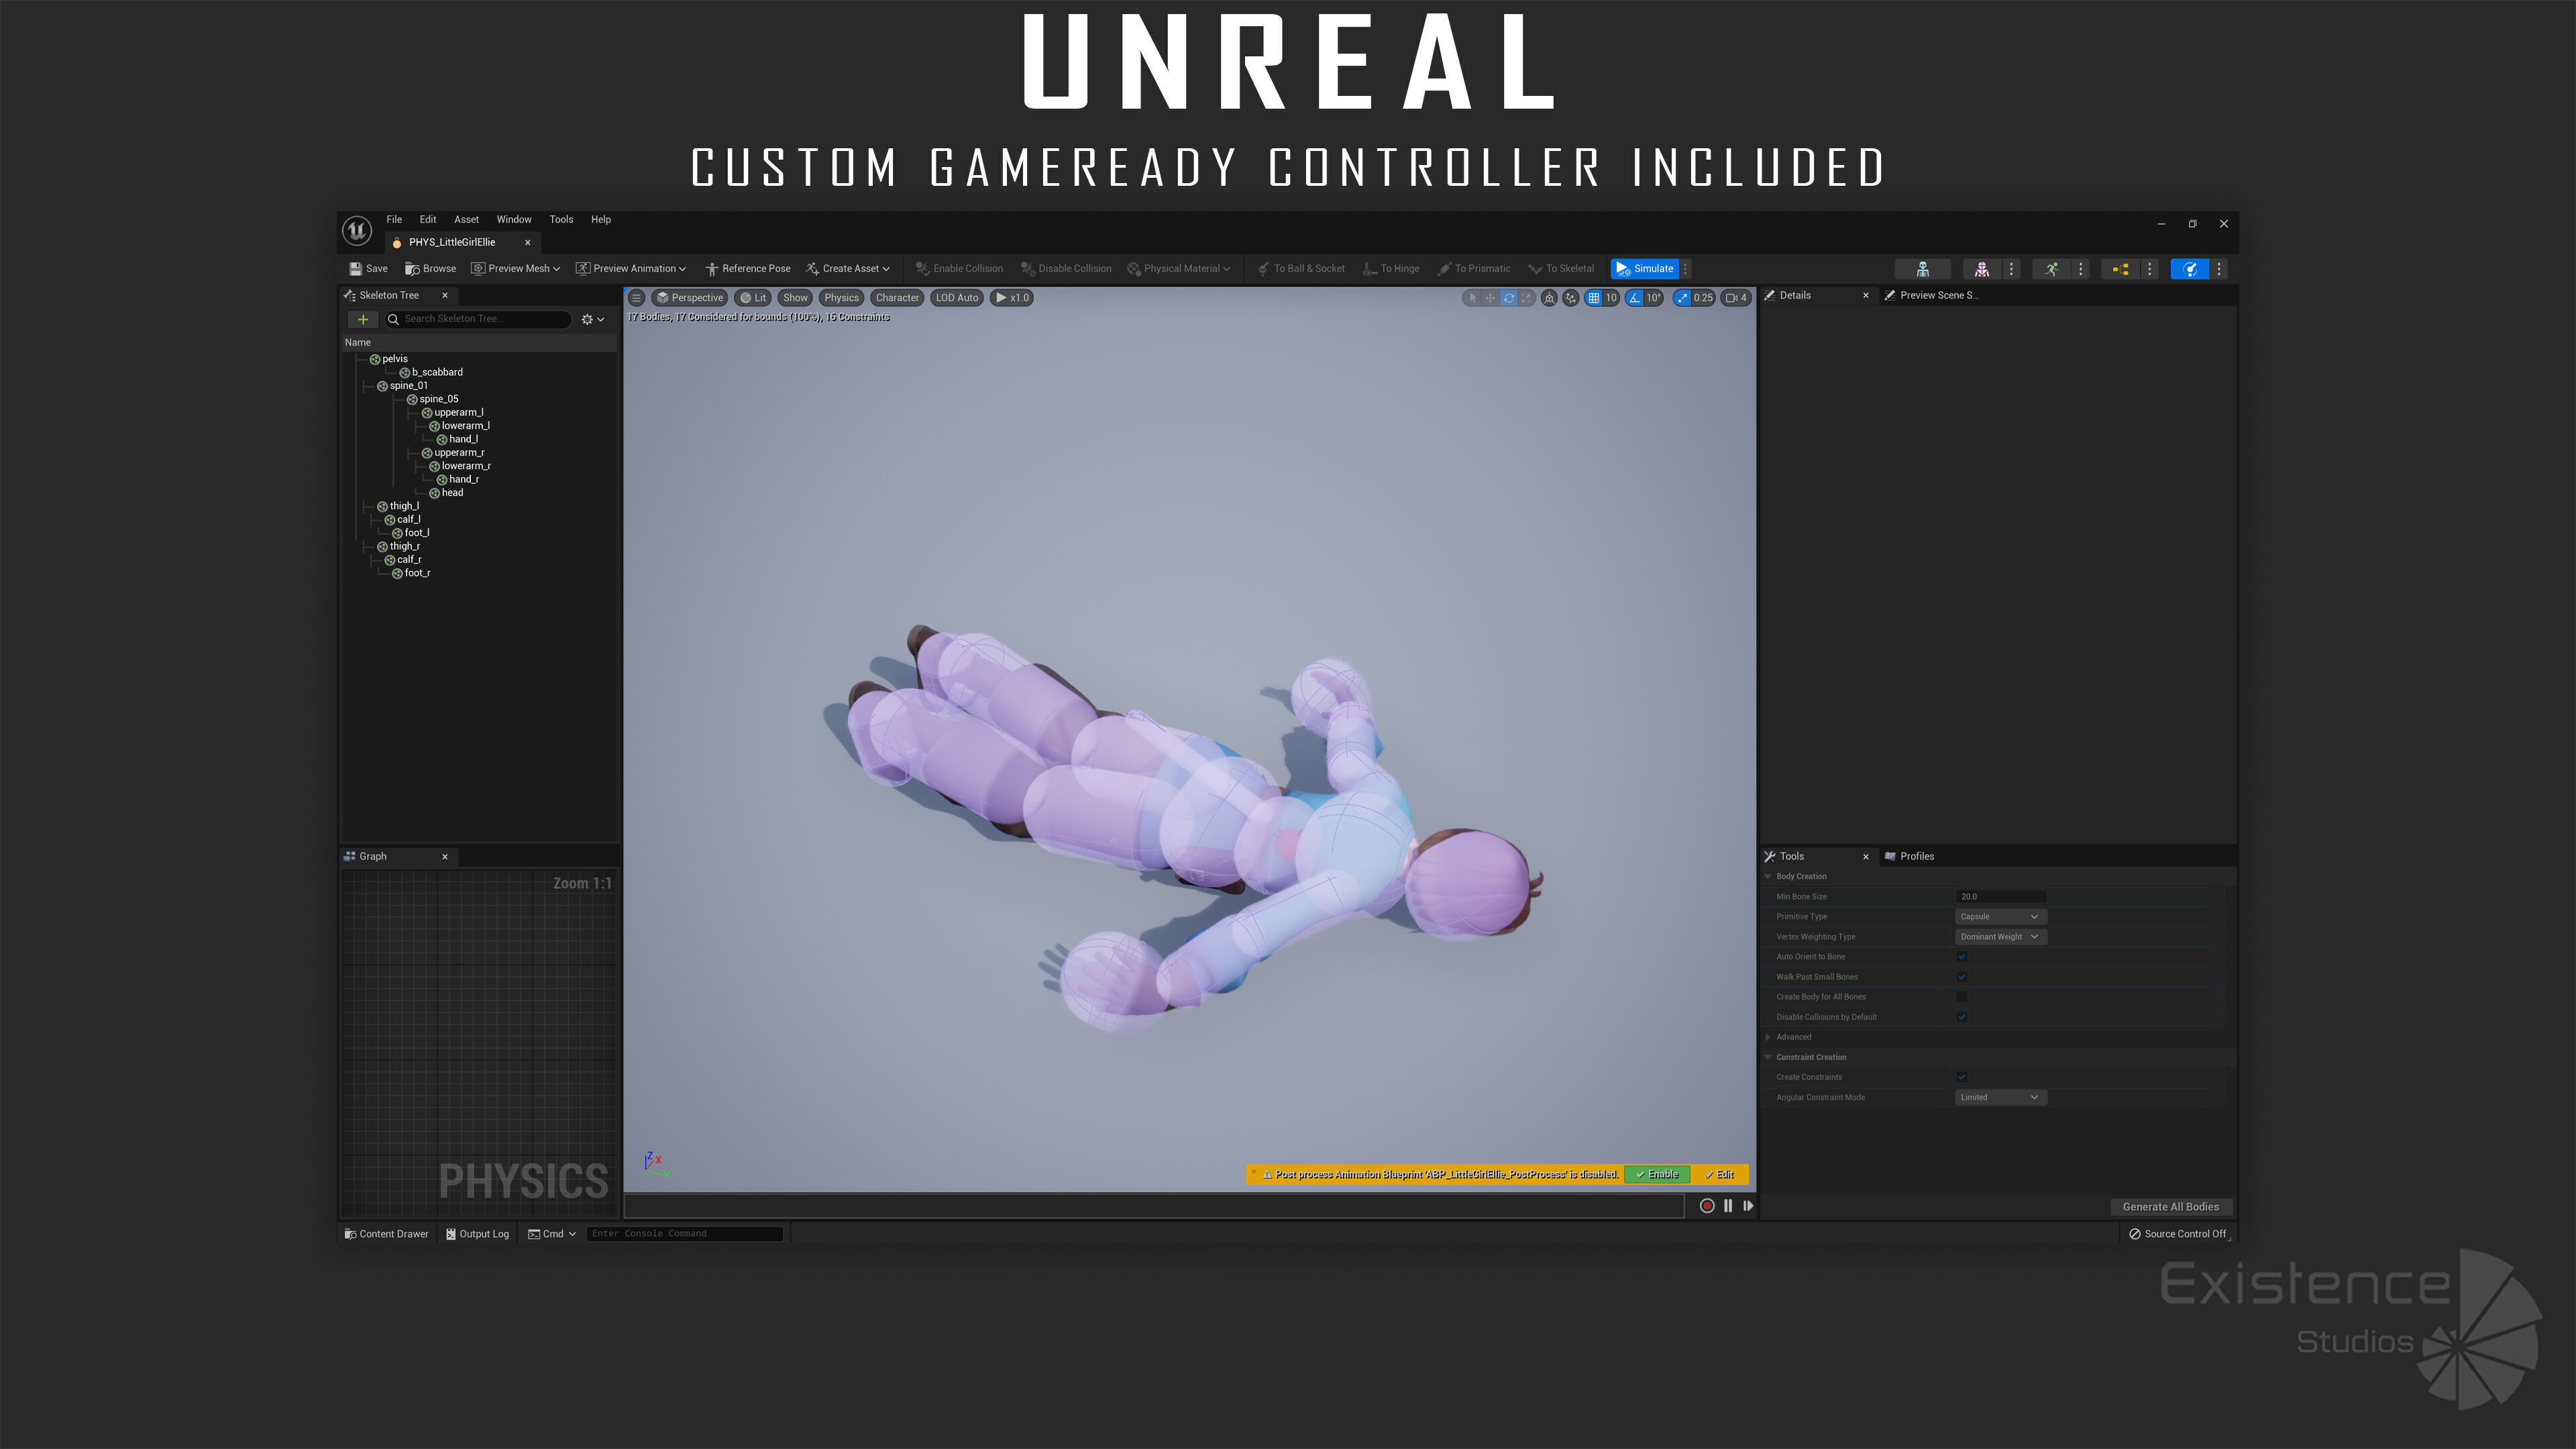Click the green add-bone plus icon
Viewport: 2576px width, 1449px height.
point(363,319)
